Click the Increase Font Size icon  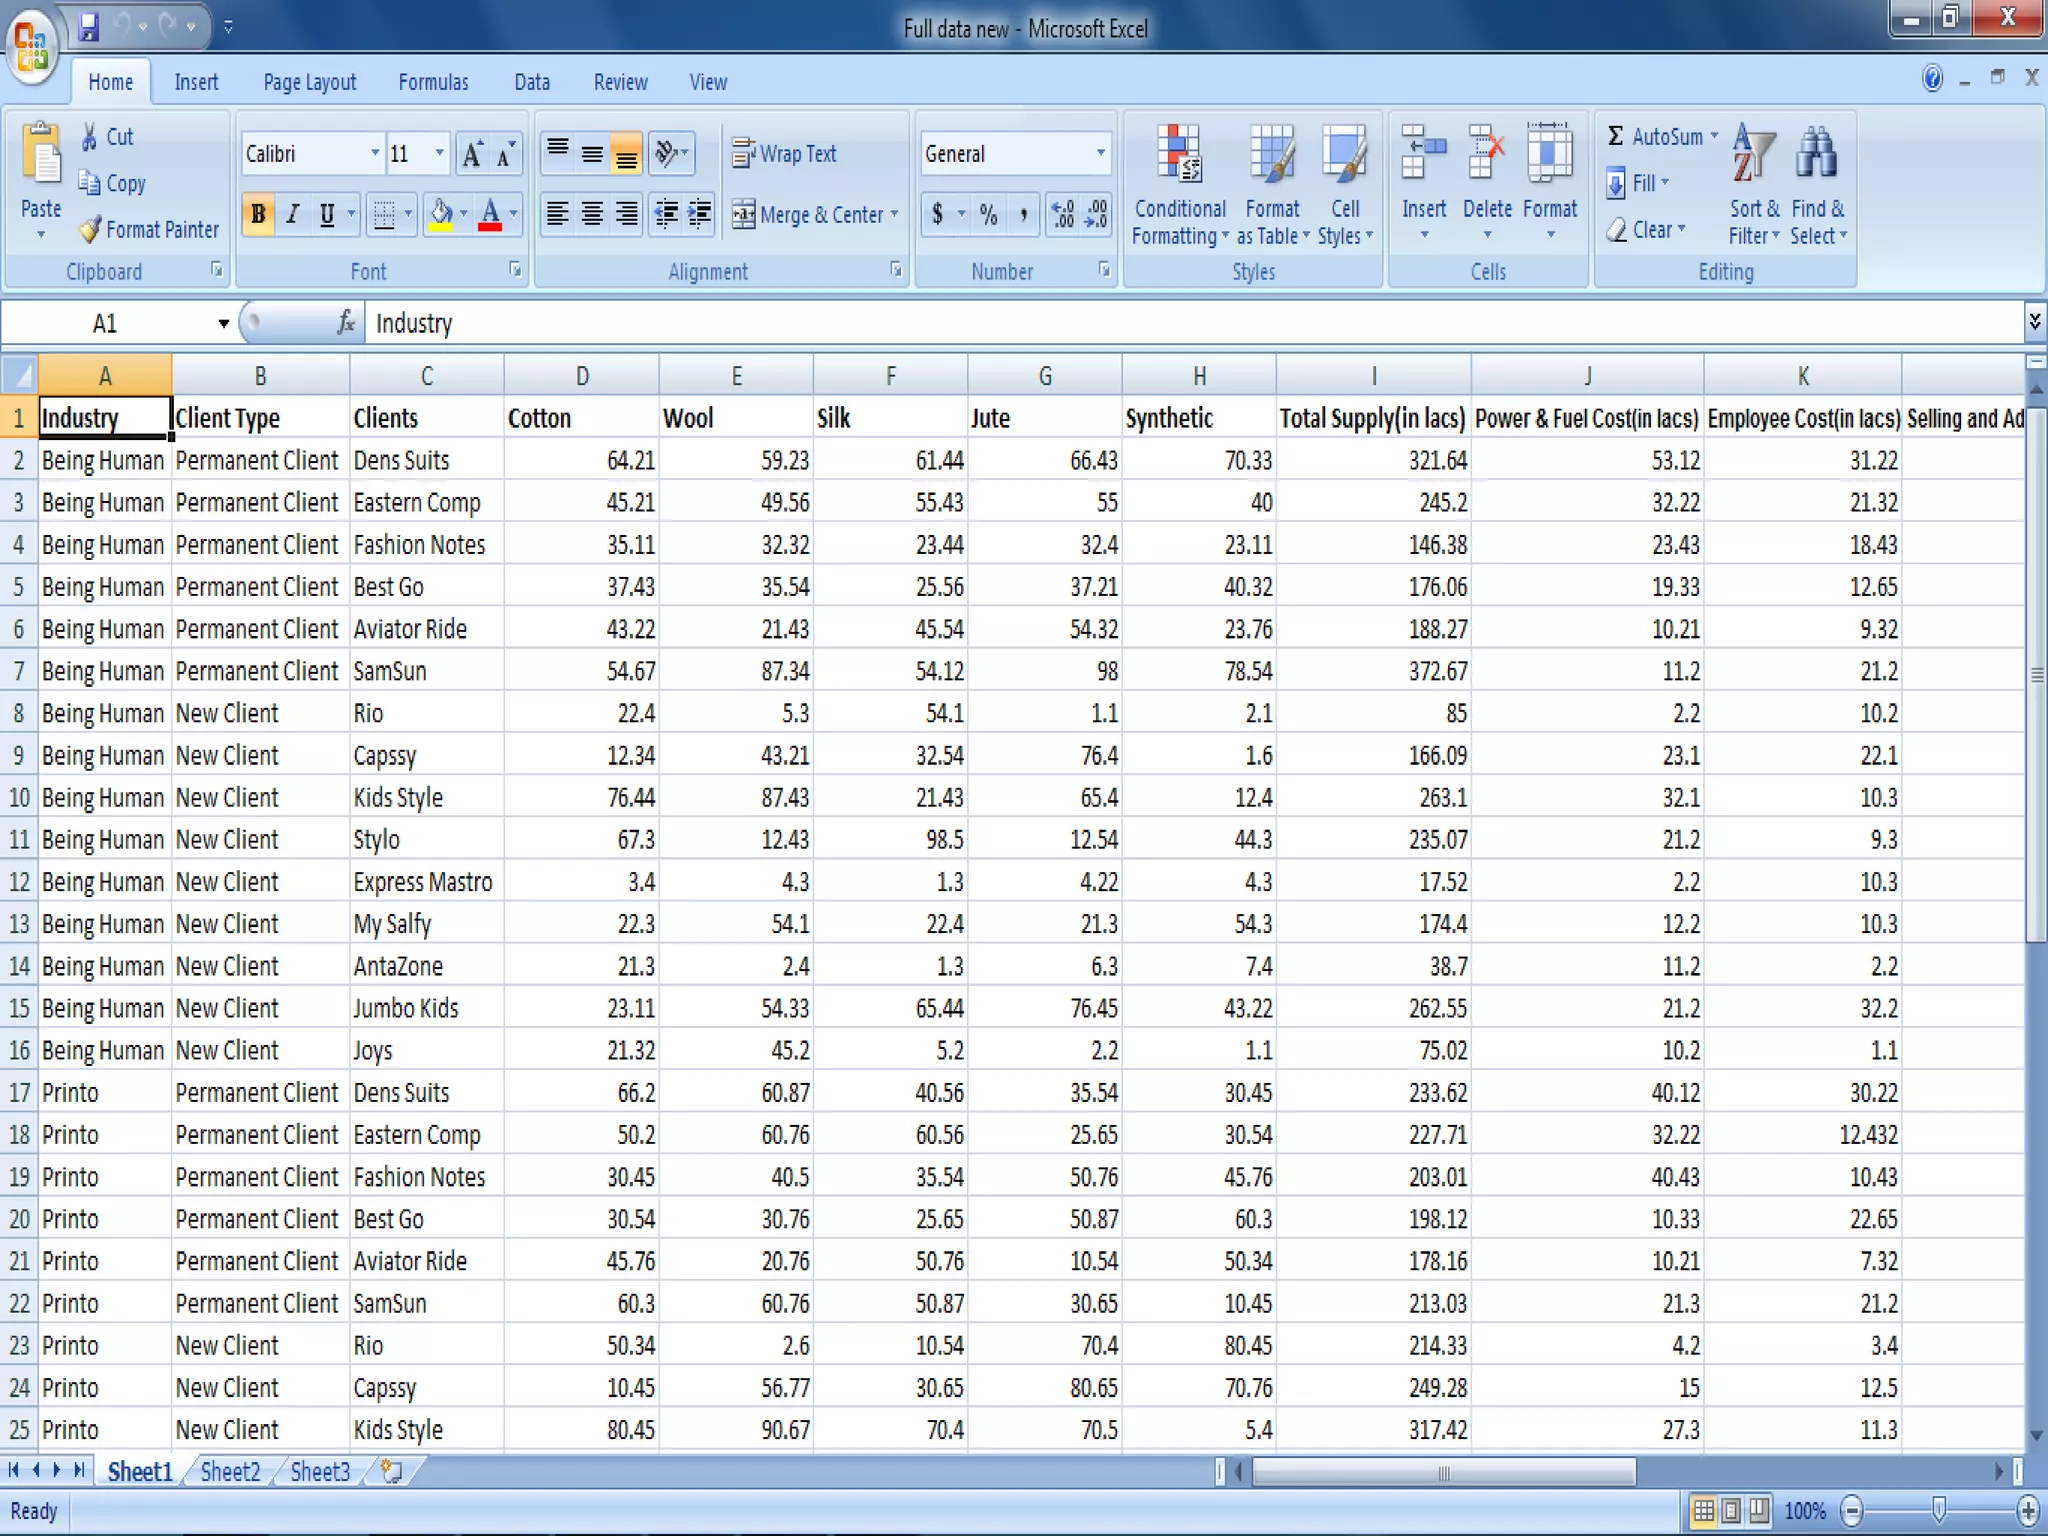(472, 154)
